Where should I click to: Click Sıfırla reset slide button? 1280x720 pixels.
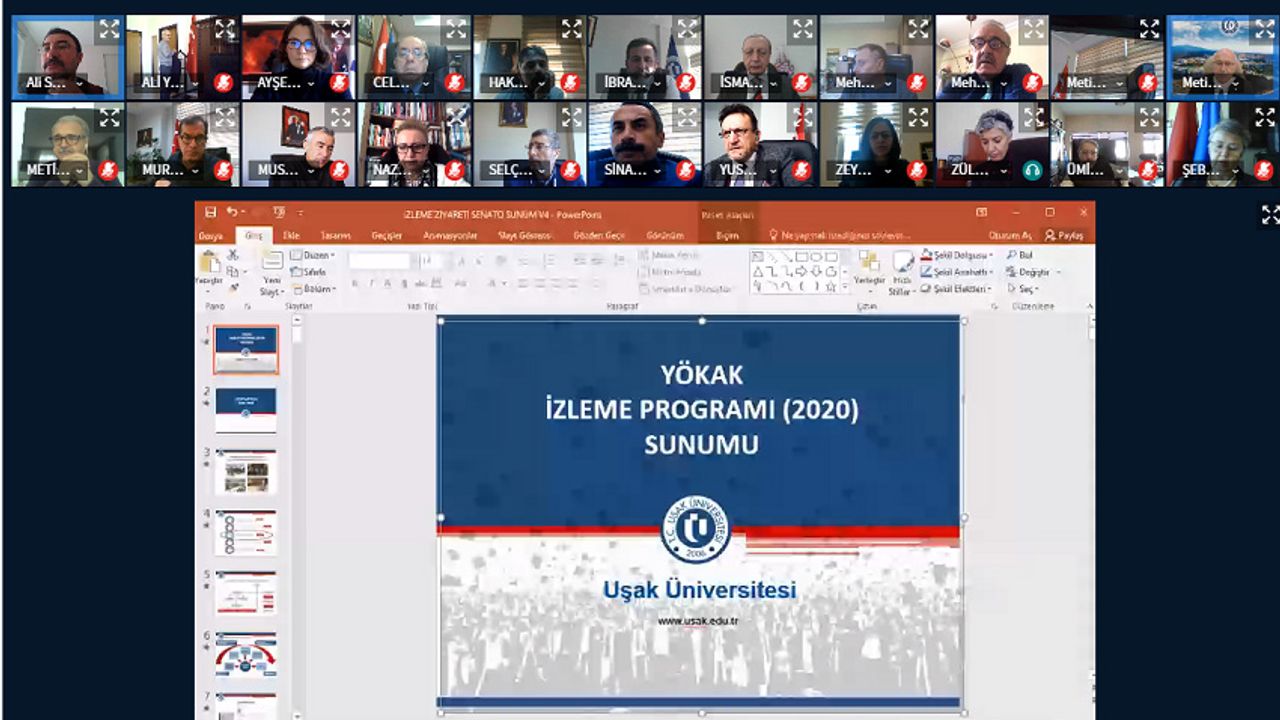[309, 272]
